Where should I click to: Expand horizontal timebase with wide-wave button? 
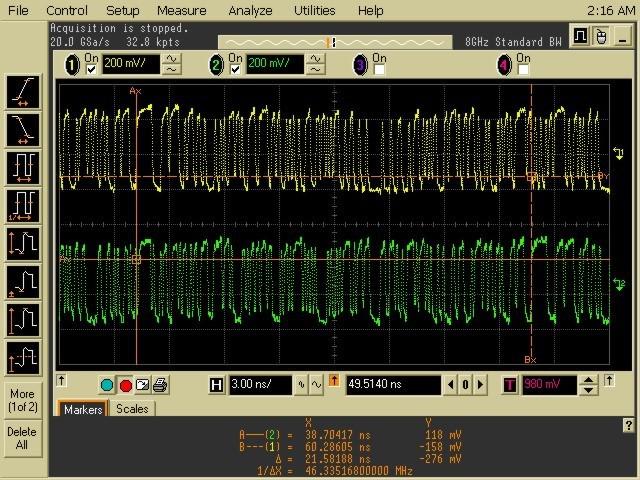tap(316, 384)
